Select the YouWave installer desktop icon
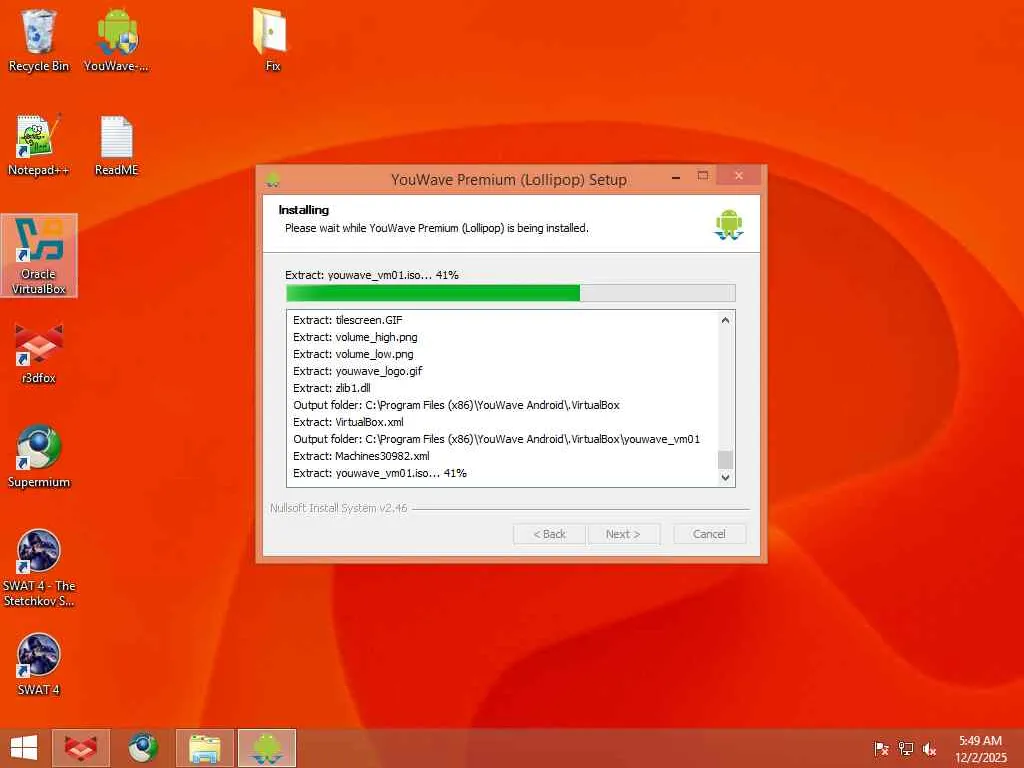Viewport: 1024px width, 768px height. [x=116, y=40]
